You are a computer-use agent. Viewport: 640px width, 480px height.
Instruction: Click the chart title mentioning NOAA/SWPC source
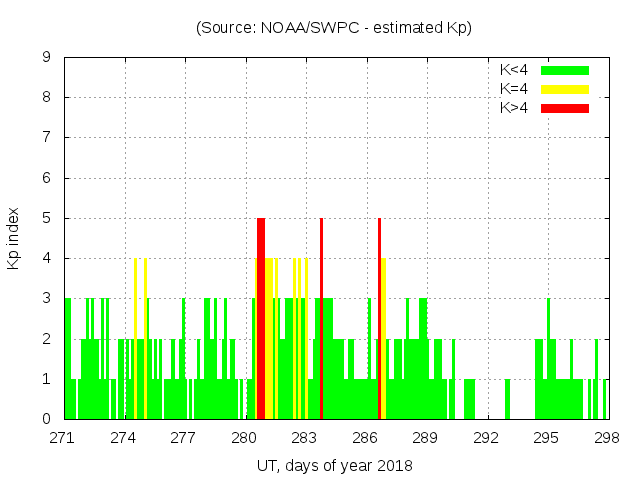pos(334,28)
